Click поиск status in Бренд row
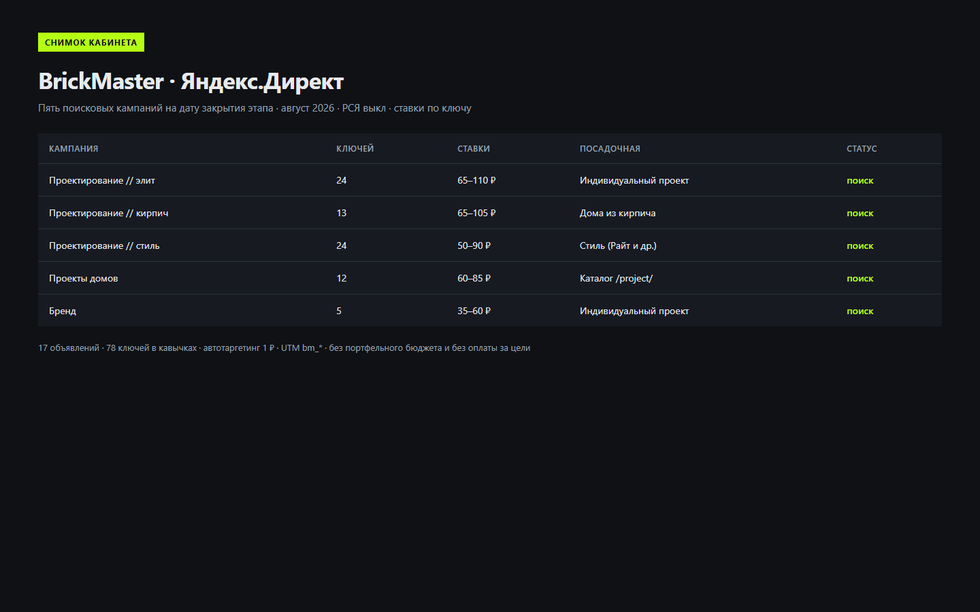The width and height of the screenshot is (980, 612). pos(860,311)
